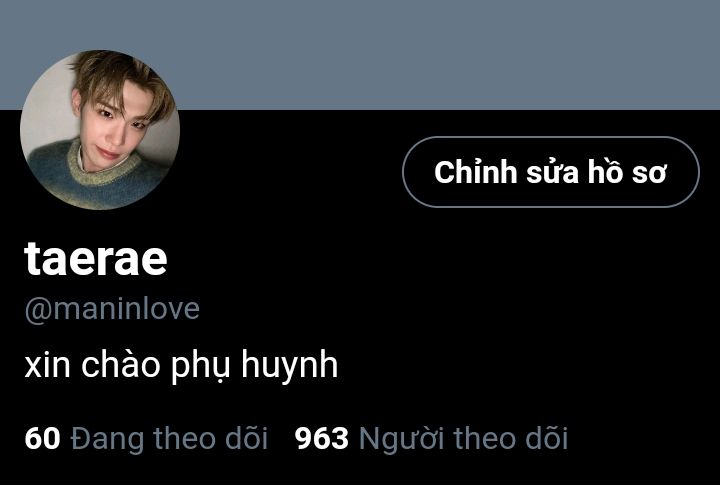Click the Đang theo dõi label
Screen dimensions: 720x485
[x=169, y=438]
